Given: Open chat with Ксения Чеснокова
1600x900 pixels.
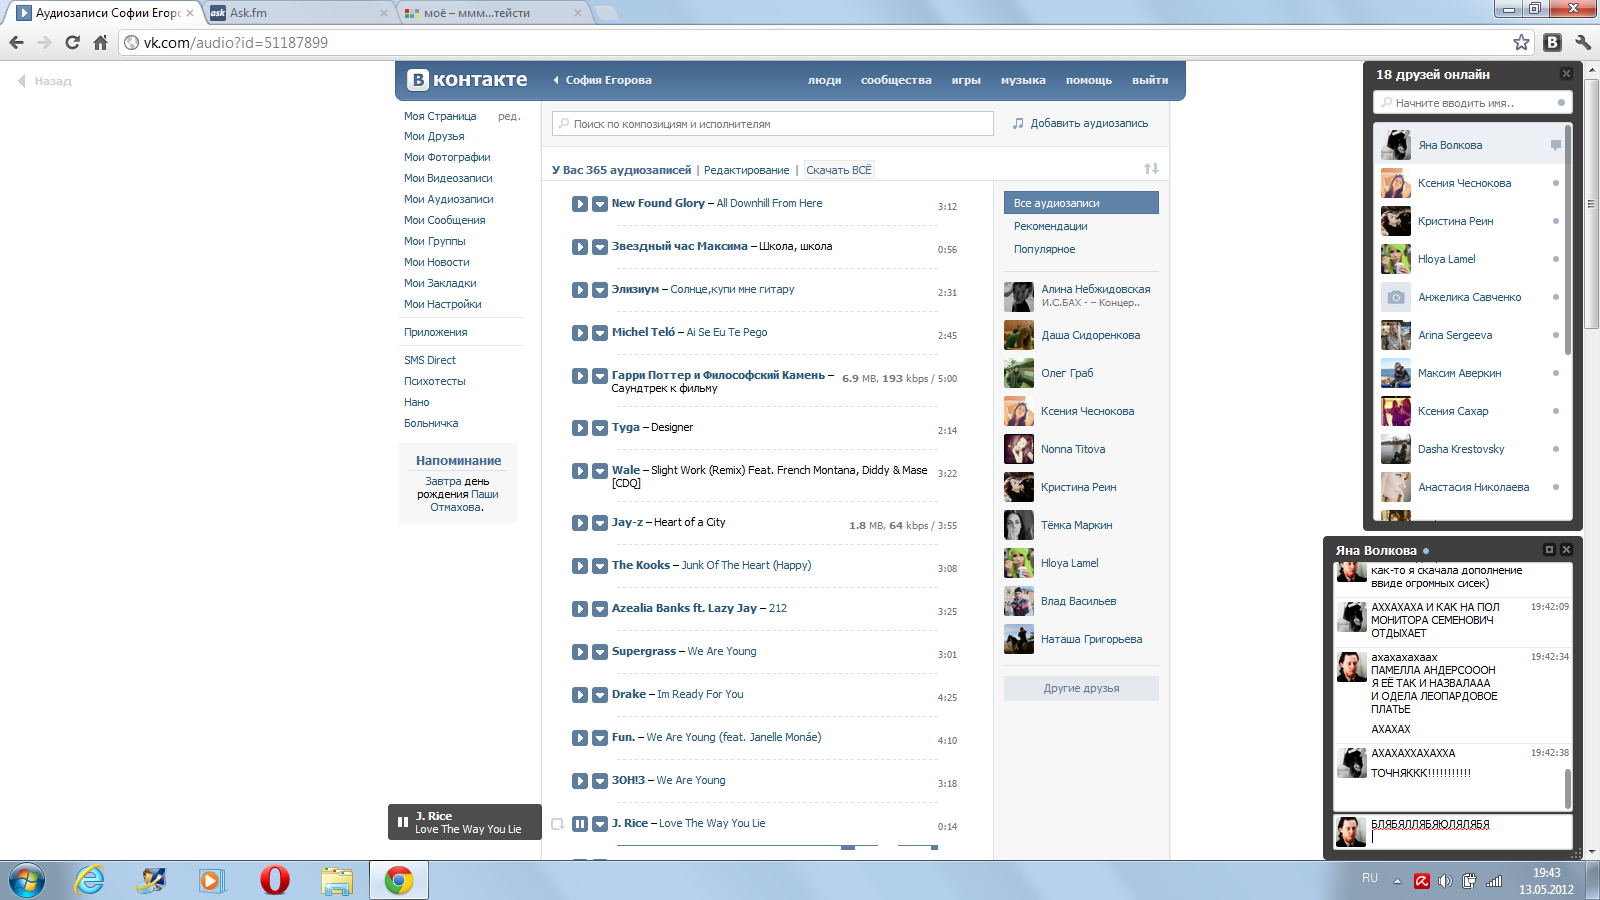Looking at the screenshot, I should pyautogui.click(x=1466, y=183).
